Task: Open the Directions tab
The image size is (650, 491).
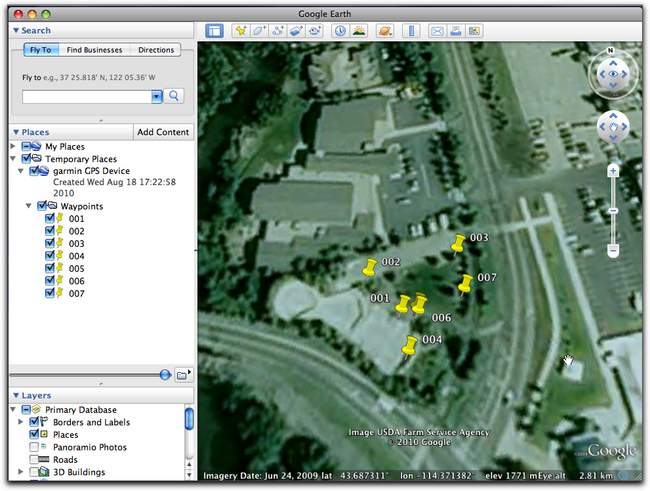Action: pos(156,49)
